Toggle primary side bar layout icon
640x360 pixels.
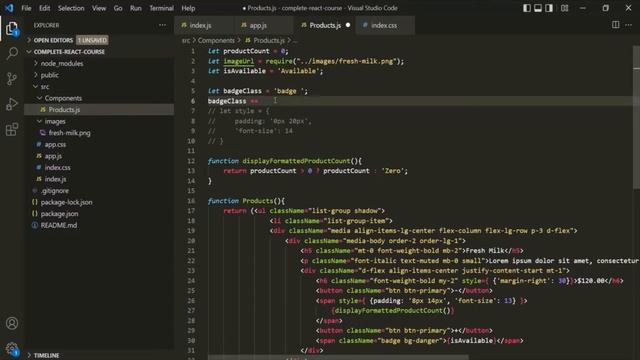click(x=527, y=8)
